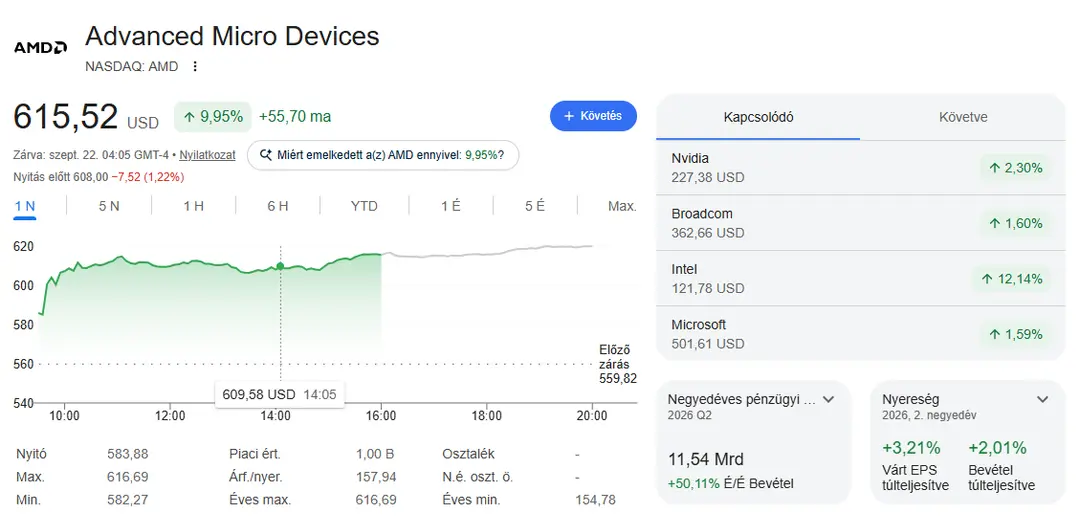
Task: Select the 6 H time range tab
Action: coord(278,205)
